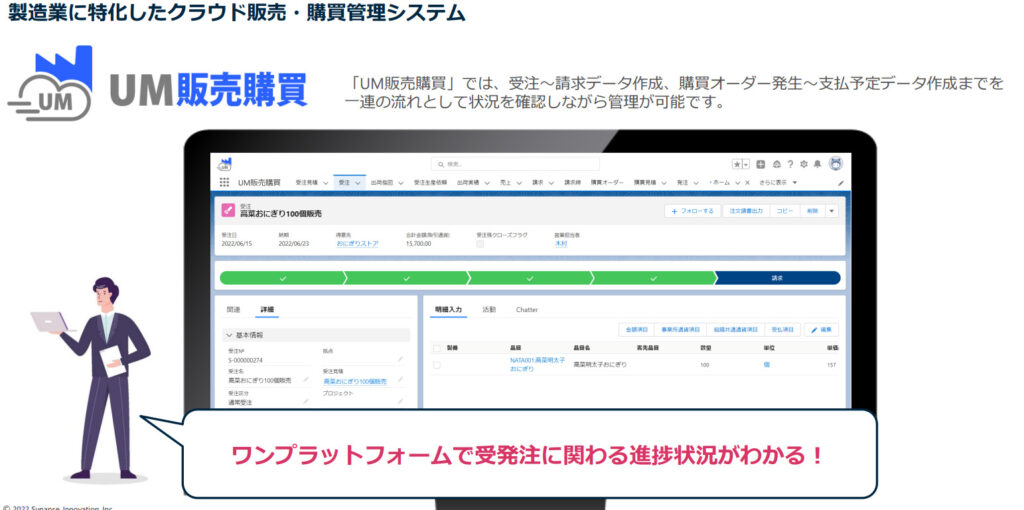This screenshot has width=1024, height=510.
Task: Switch to the 詳細 tab
Action: point(267,310)
